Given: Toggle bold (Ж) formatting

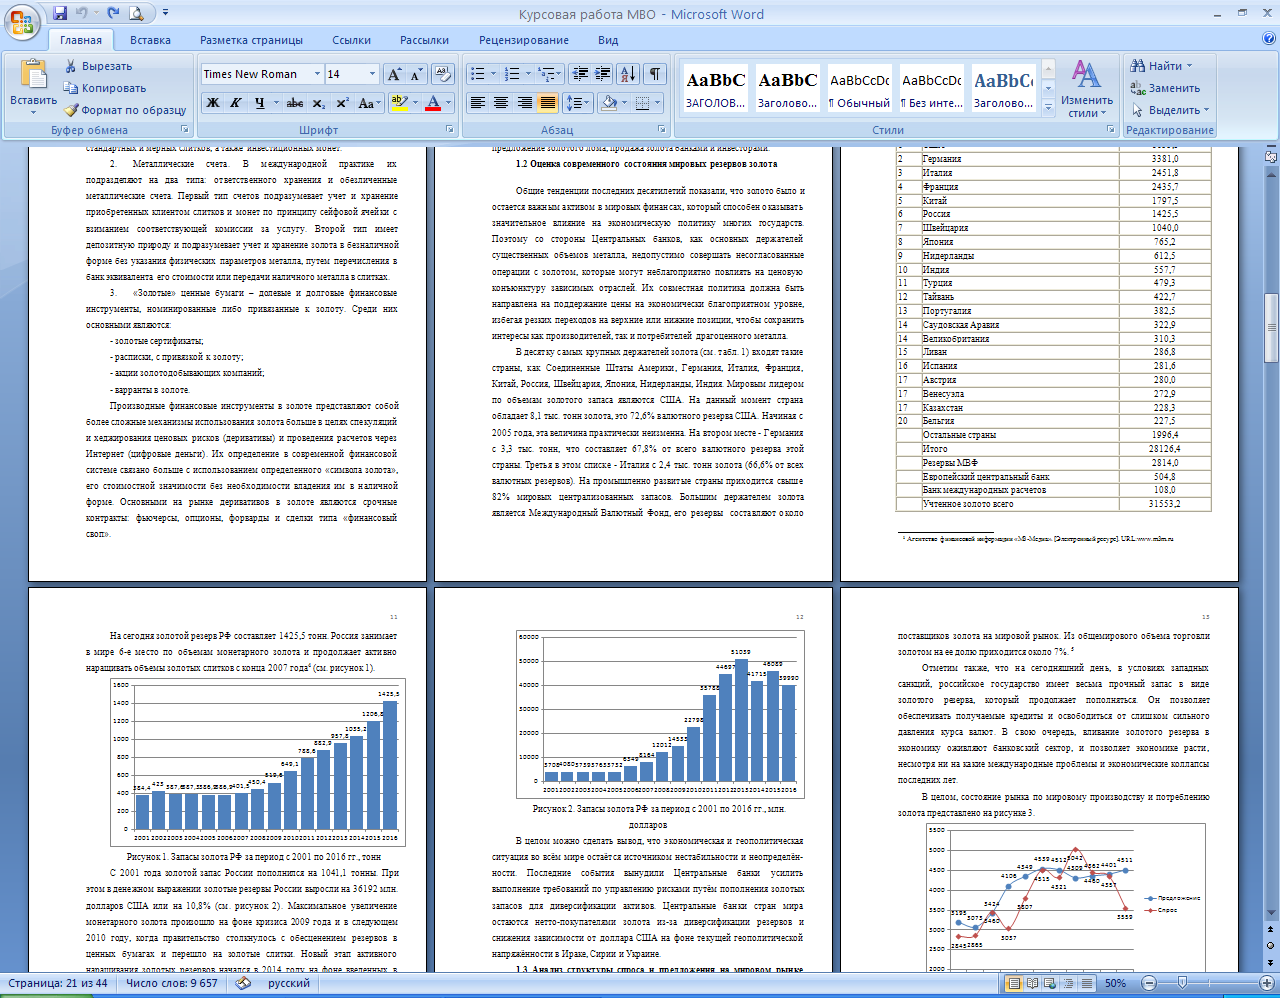Looking at the screenshot, I should tap(213, 103).
